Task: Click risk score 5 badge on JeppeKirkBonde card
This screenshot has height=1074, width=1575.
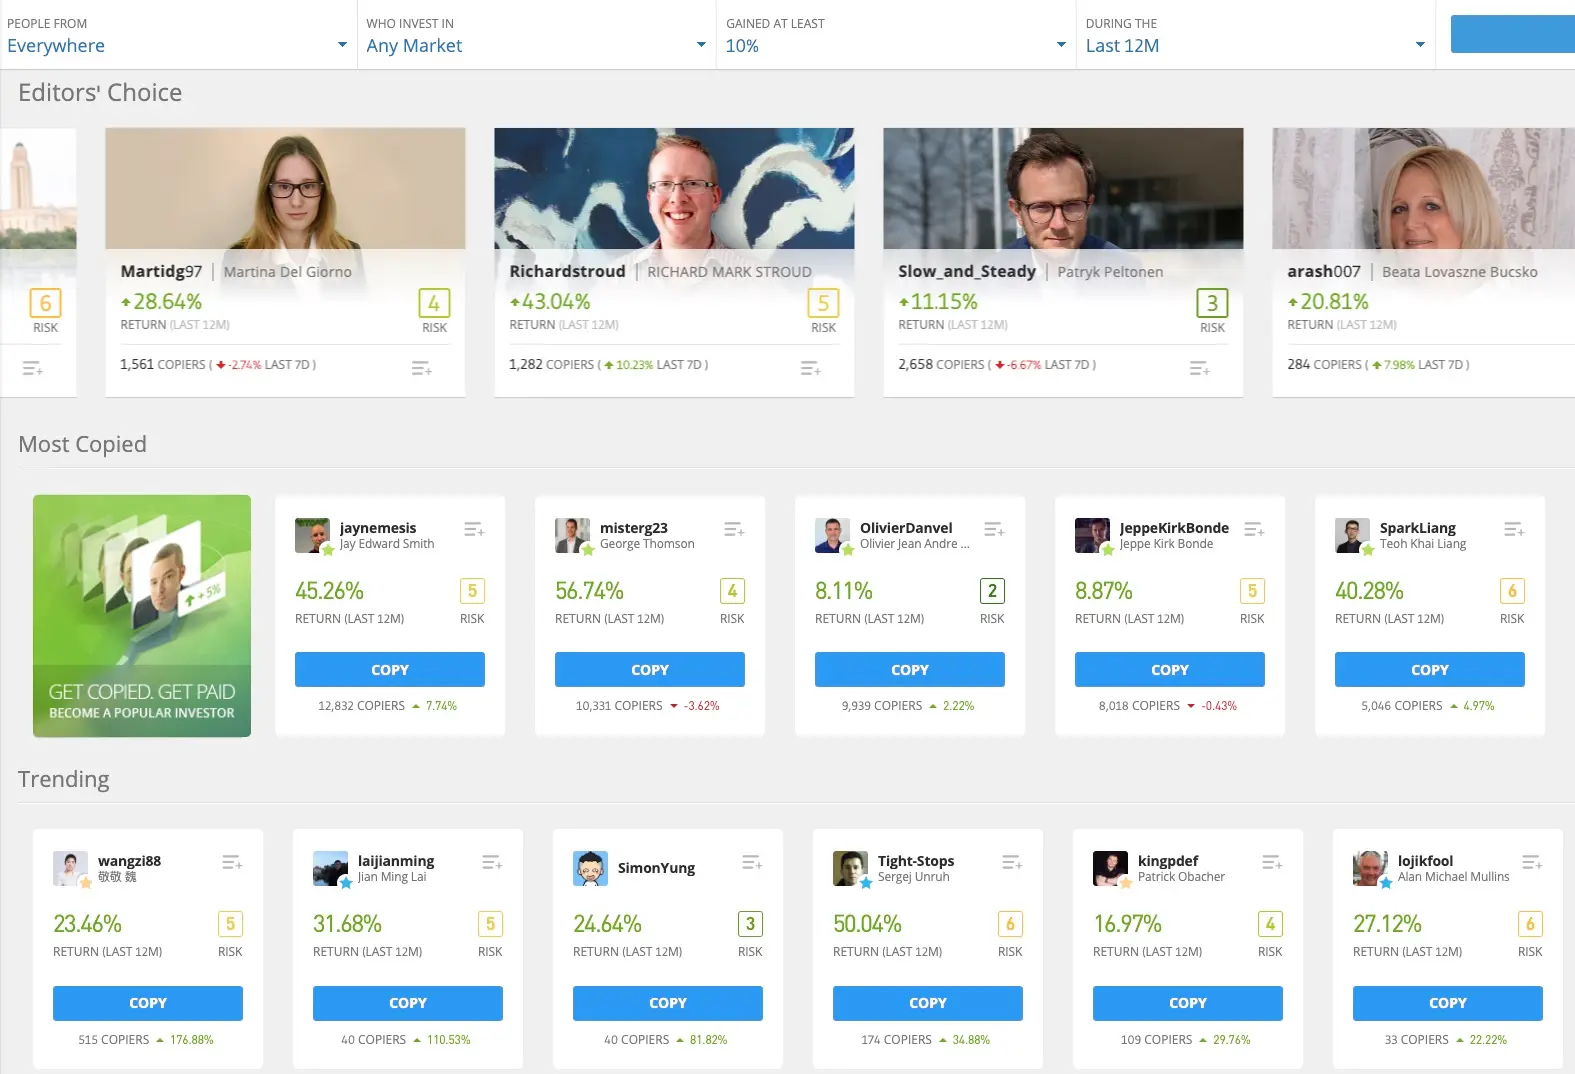Action: (1252, 591)
